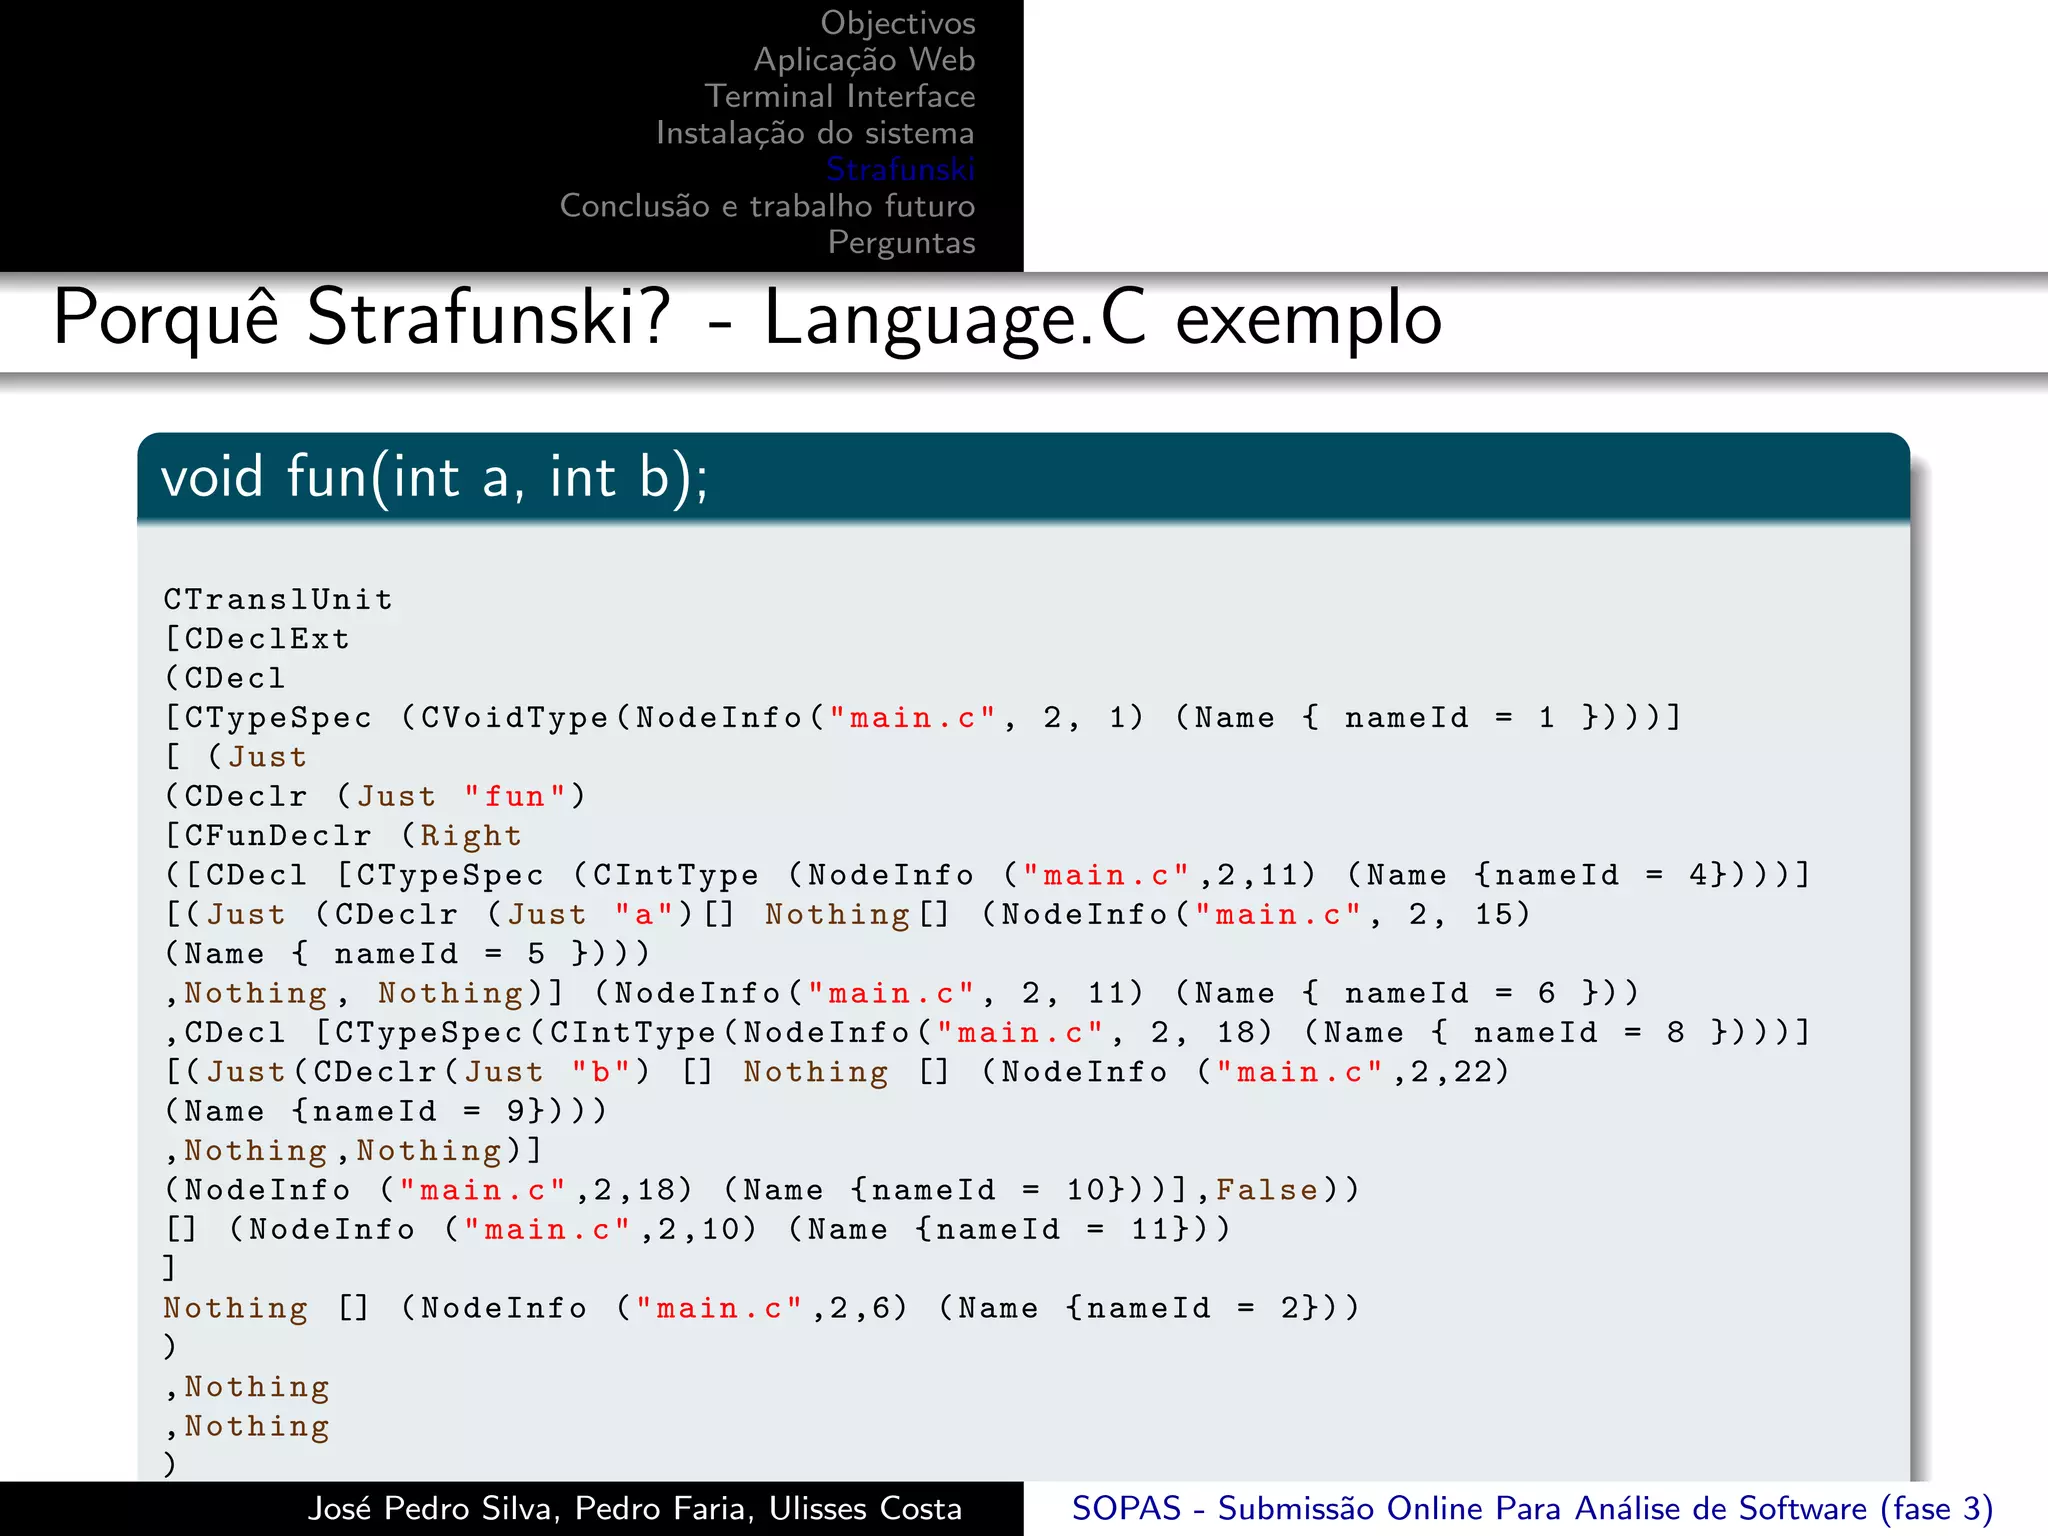Viewport: 2048px width, 1536px height.
Task: Click the SOPAS presentation title in footer
Action: [1532, 1509]
